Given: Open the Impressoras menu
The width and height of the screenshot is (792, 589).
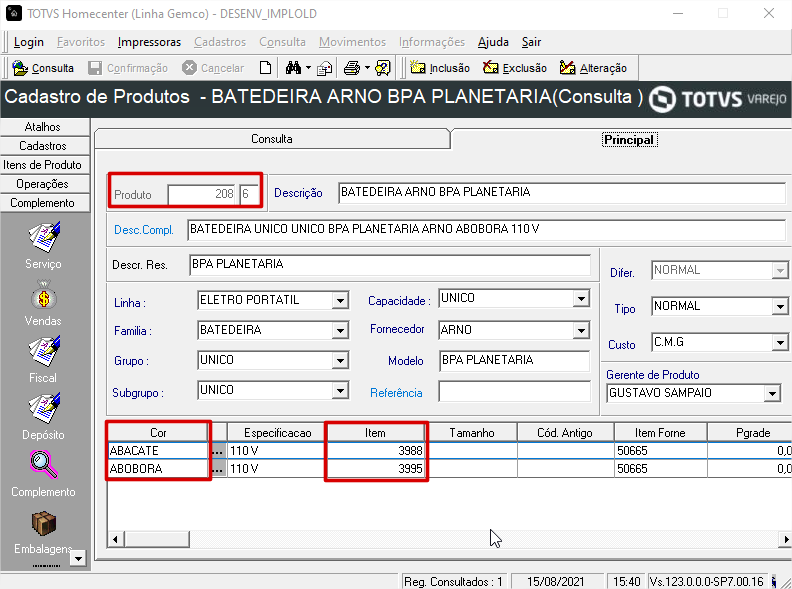Looking at the screenshot, I should point(149,42).
